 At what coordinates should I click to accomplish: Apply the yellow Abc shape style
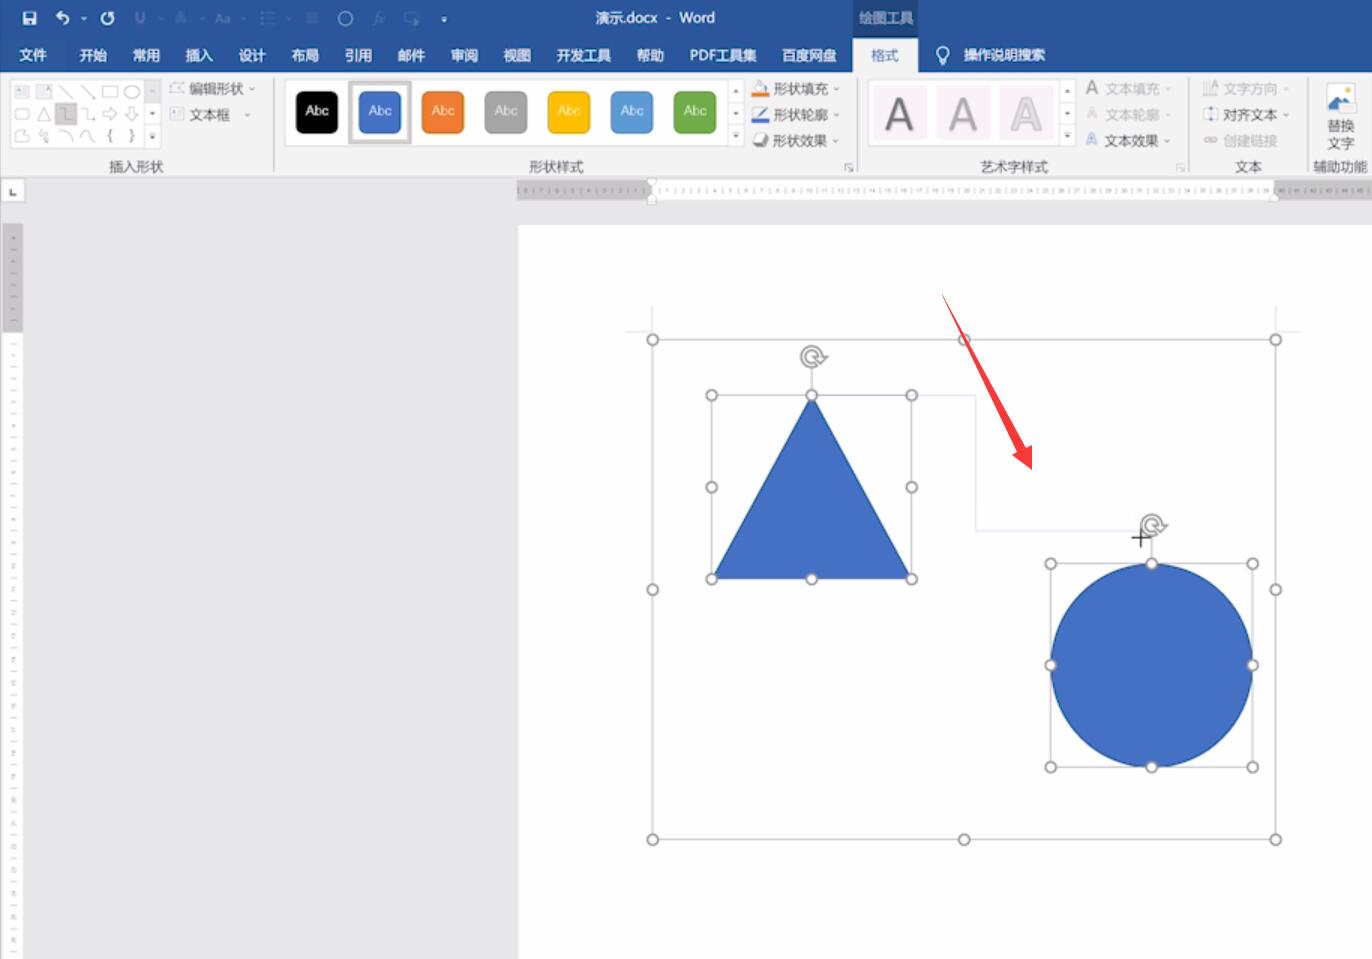(x=569, y=112)
